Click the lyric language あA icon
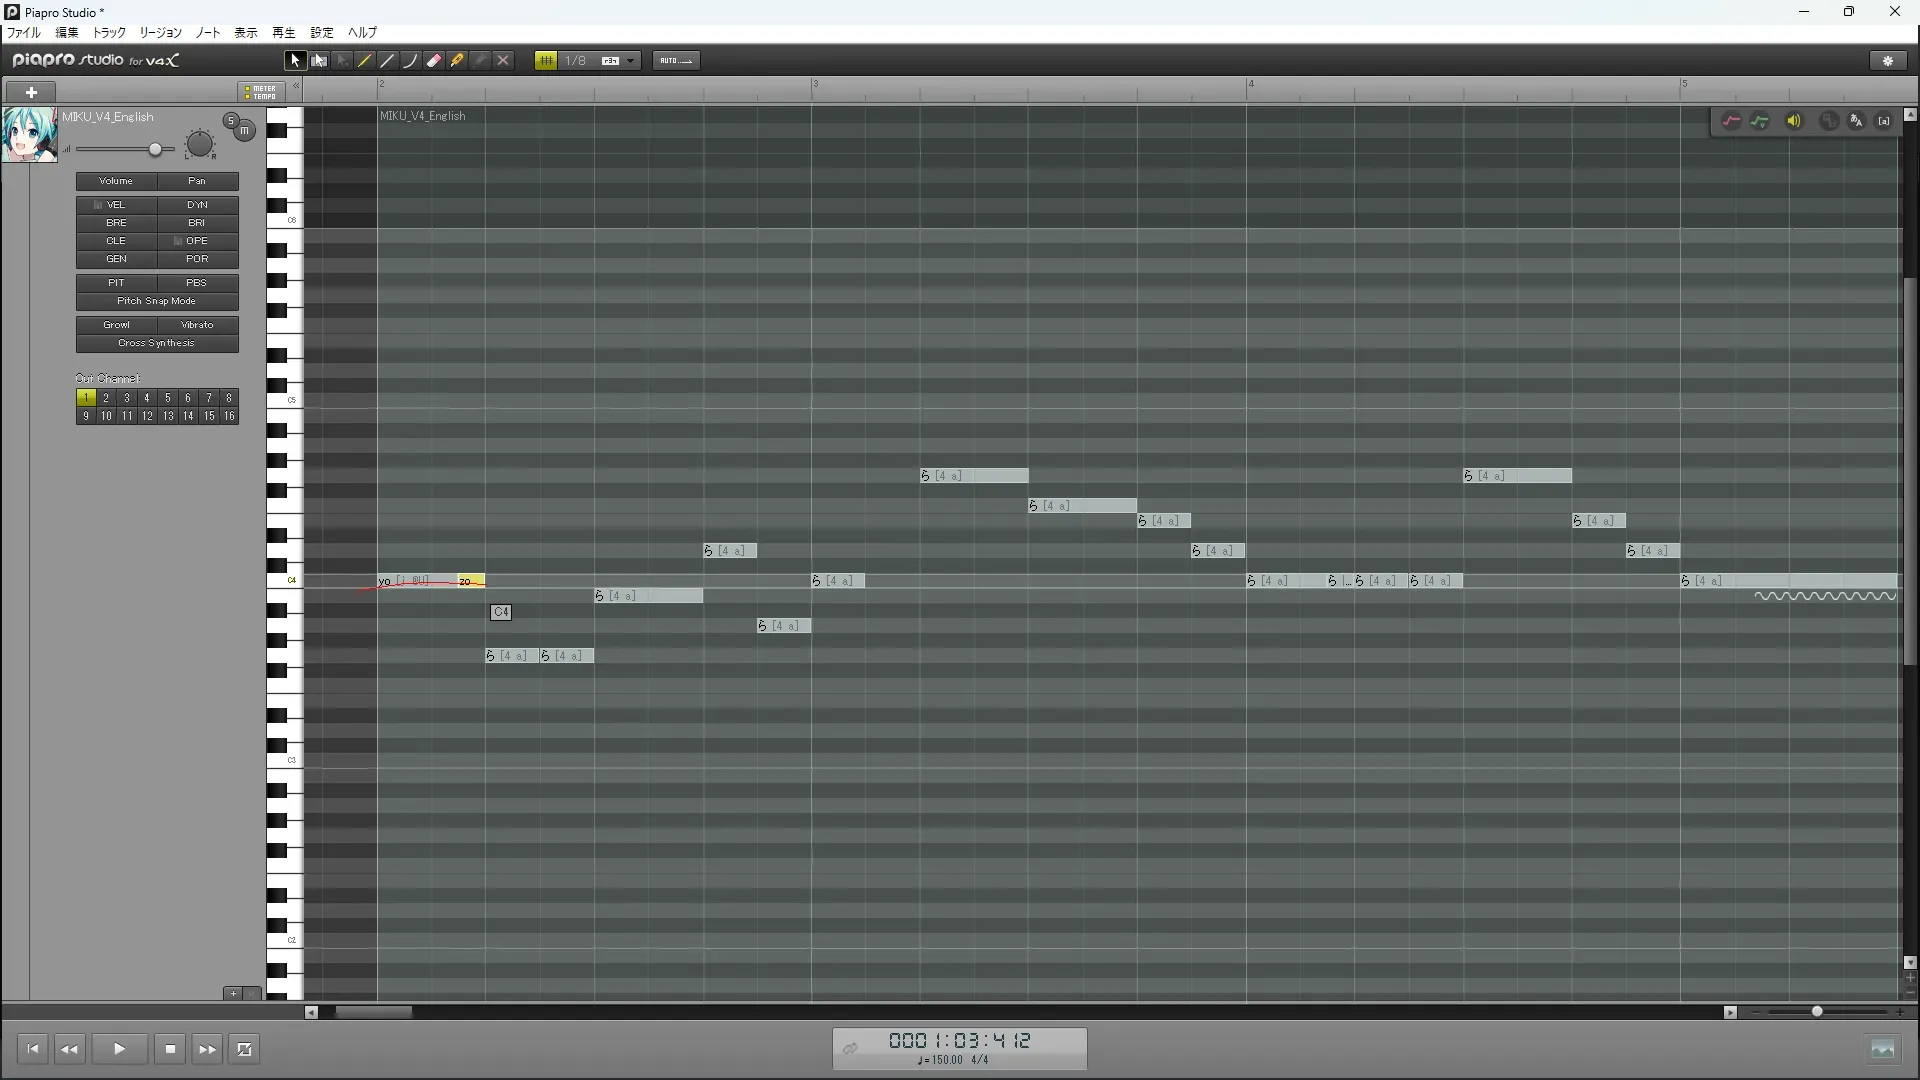 pos(1856,121)
